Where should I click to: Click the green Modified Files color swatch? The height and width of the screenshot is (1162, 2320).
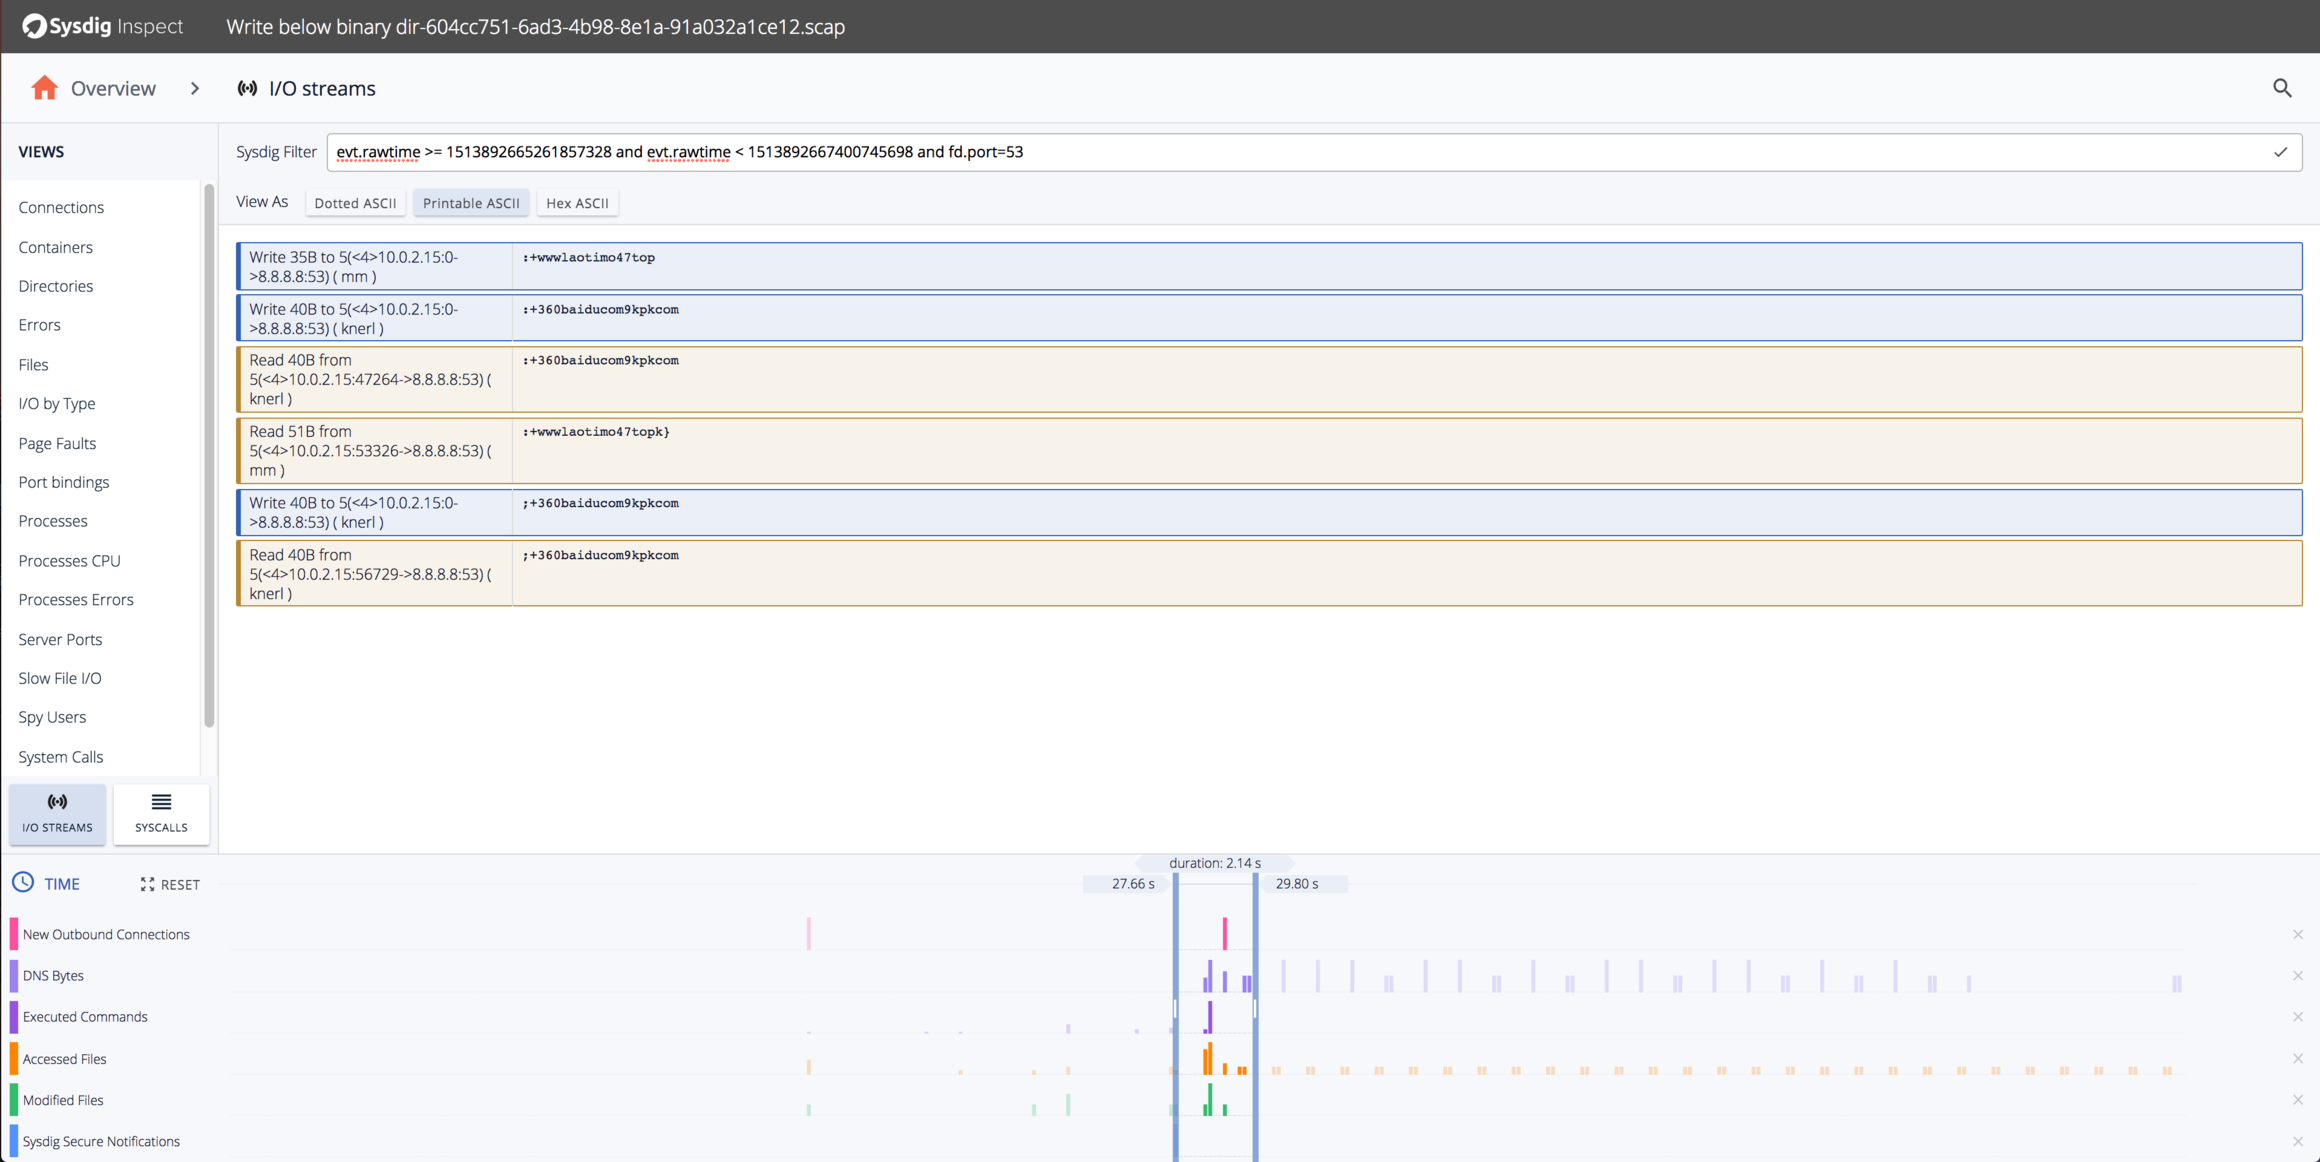click(14, 1100)
